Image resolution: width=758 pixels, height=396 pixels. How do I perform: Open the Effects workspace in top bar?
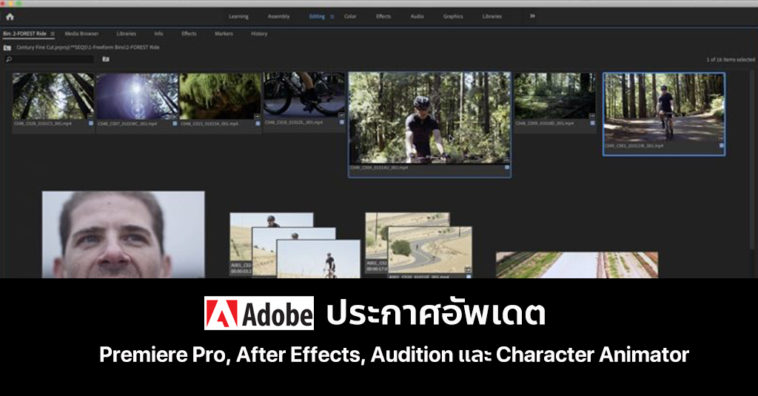point(383,16)
